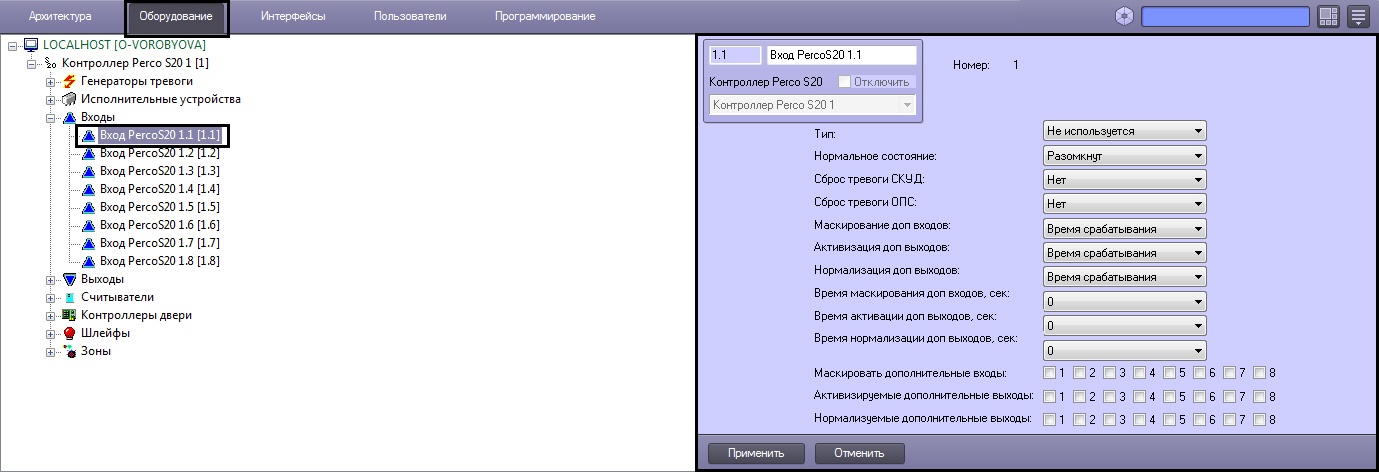
Task: Click the alarm generators lightning icon
Action: coord(70,81)
